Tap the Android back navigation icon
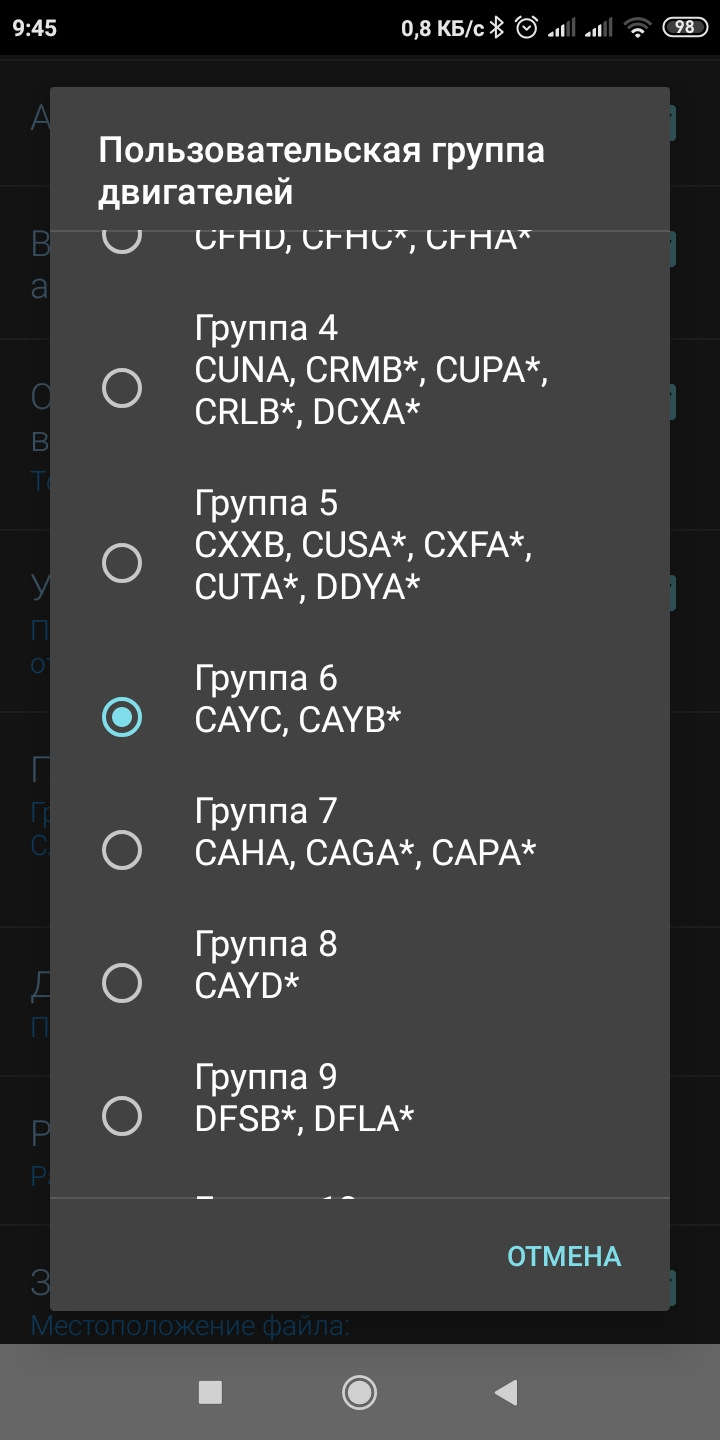The image size is (720, 1440). pyautogui.click(x=507, y=1392)
